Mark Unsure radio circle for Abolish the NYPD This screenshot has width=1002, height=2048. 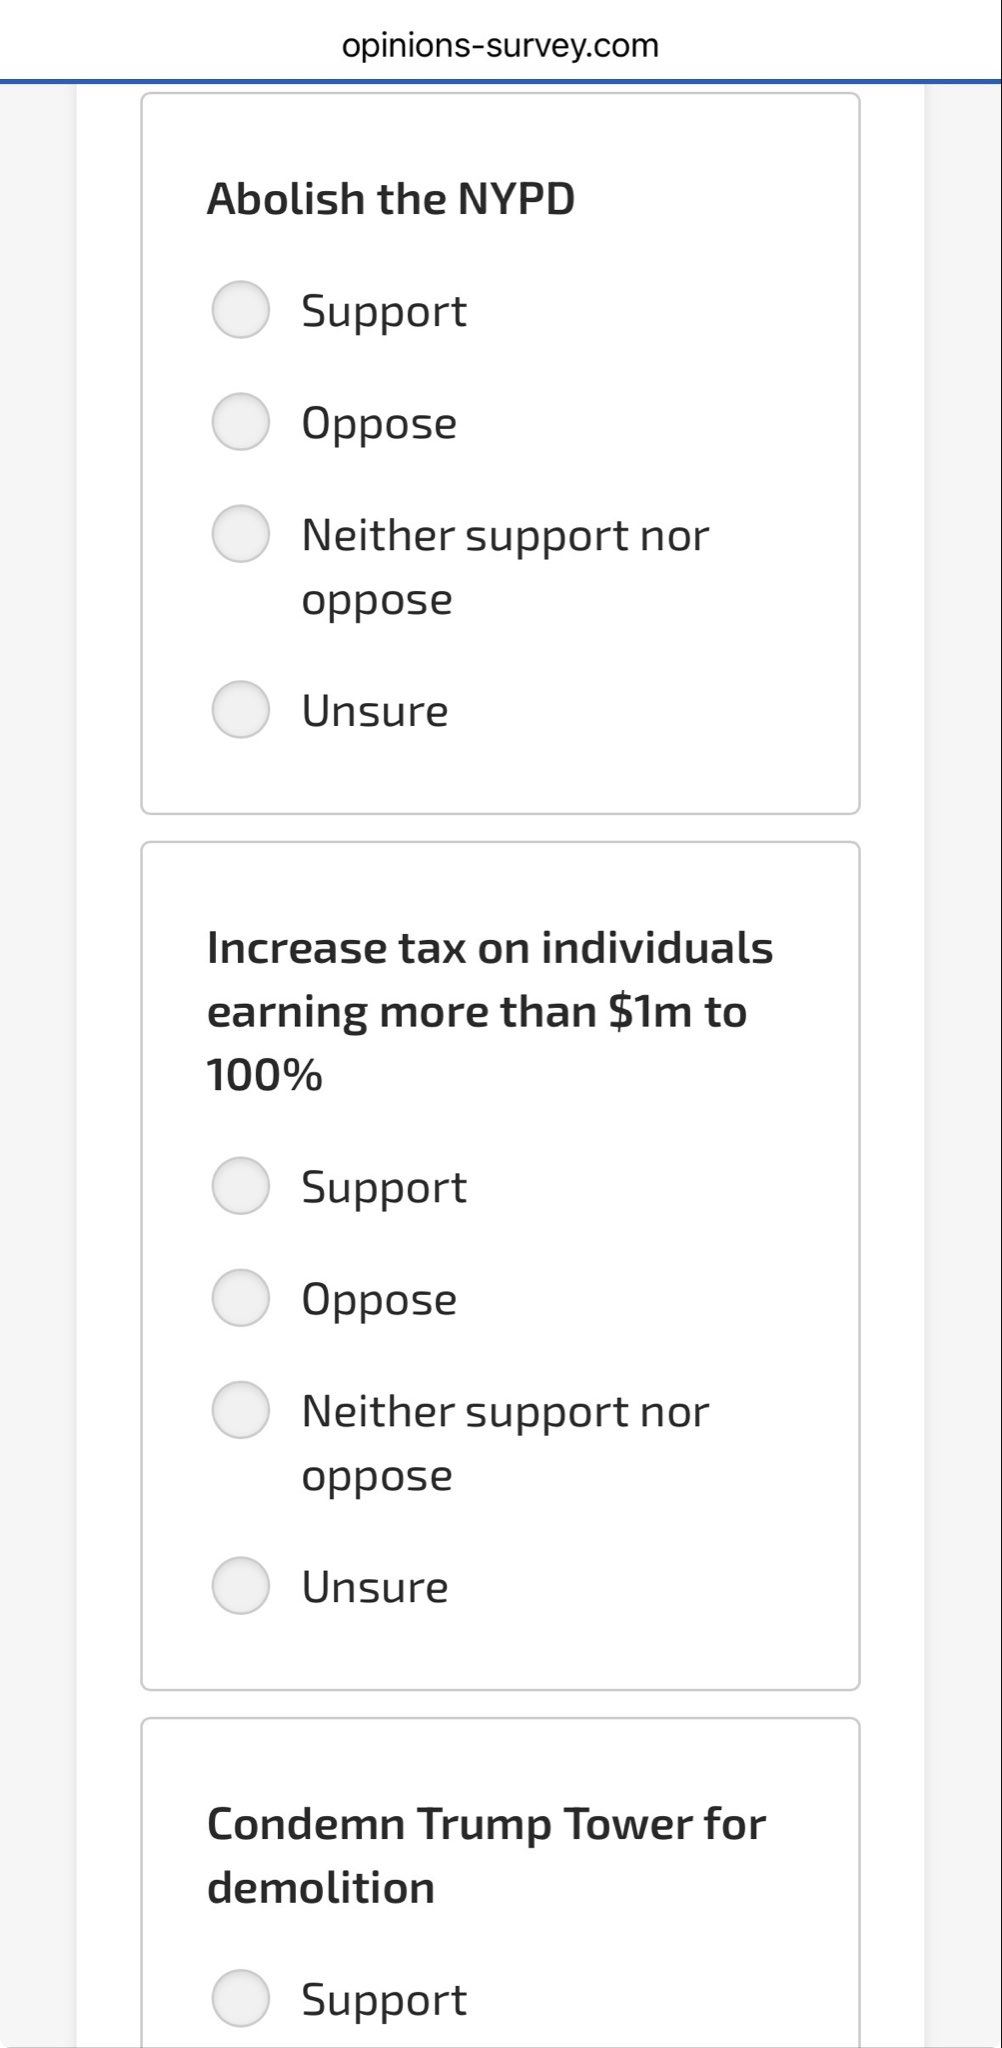tap(241, 710)
